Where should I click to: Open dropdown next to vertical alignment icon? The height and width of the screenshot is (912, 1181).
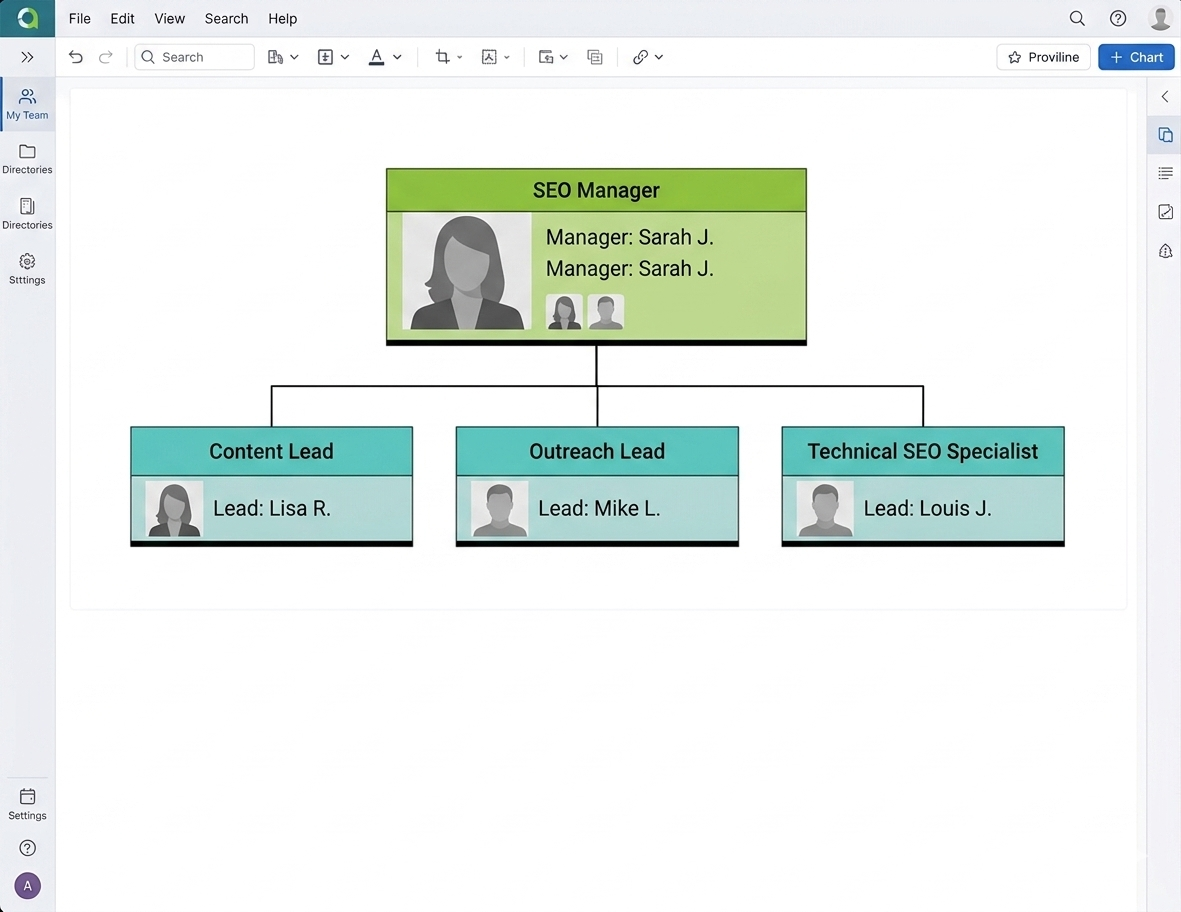(x=345, y=57)
